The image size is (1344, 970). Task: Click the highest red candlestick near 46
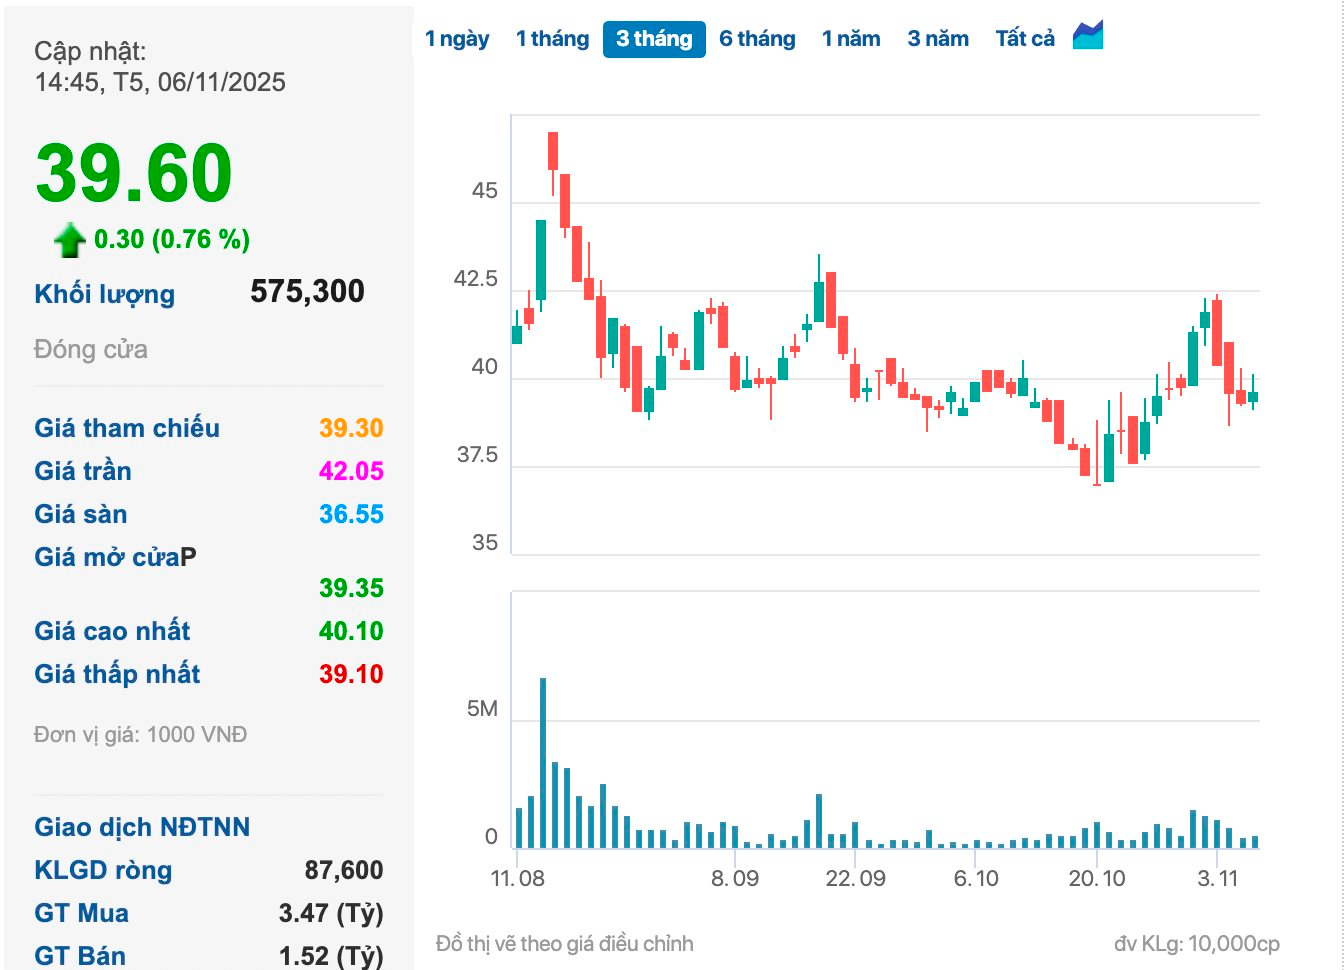point(553,151)
